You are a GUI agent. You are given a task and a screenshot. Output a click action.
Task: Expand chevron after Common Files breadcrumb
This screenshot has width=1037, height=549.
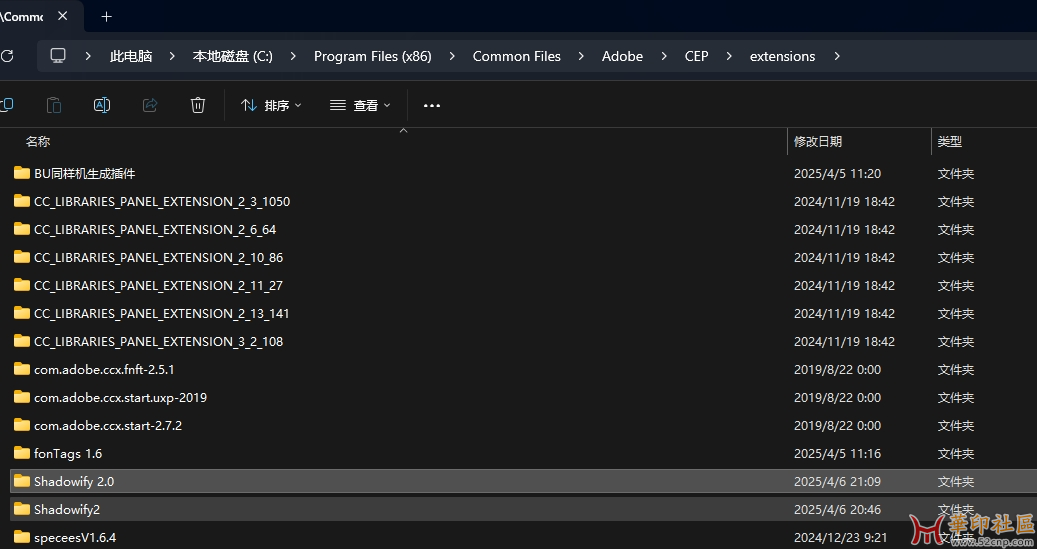[581, 56]
